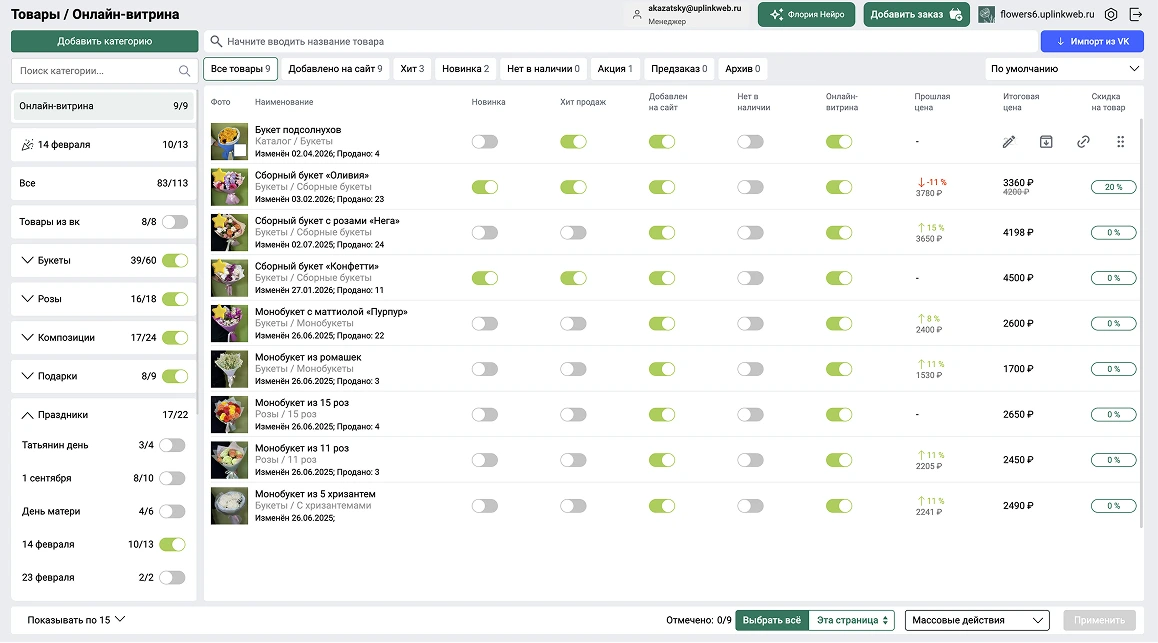Open Массовые действия dropdown
1158x643 pixels.
point(977,620)
